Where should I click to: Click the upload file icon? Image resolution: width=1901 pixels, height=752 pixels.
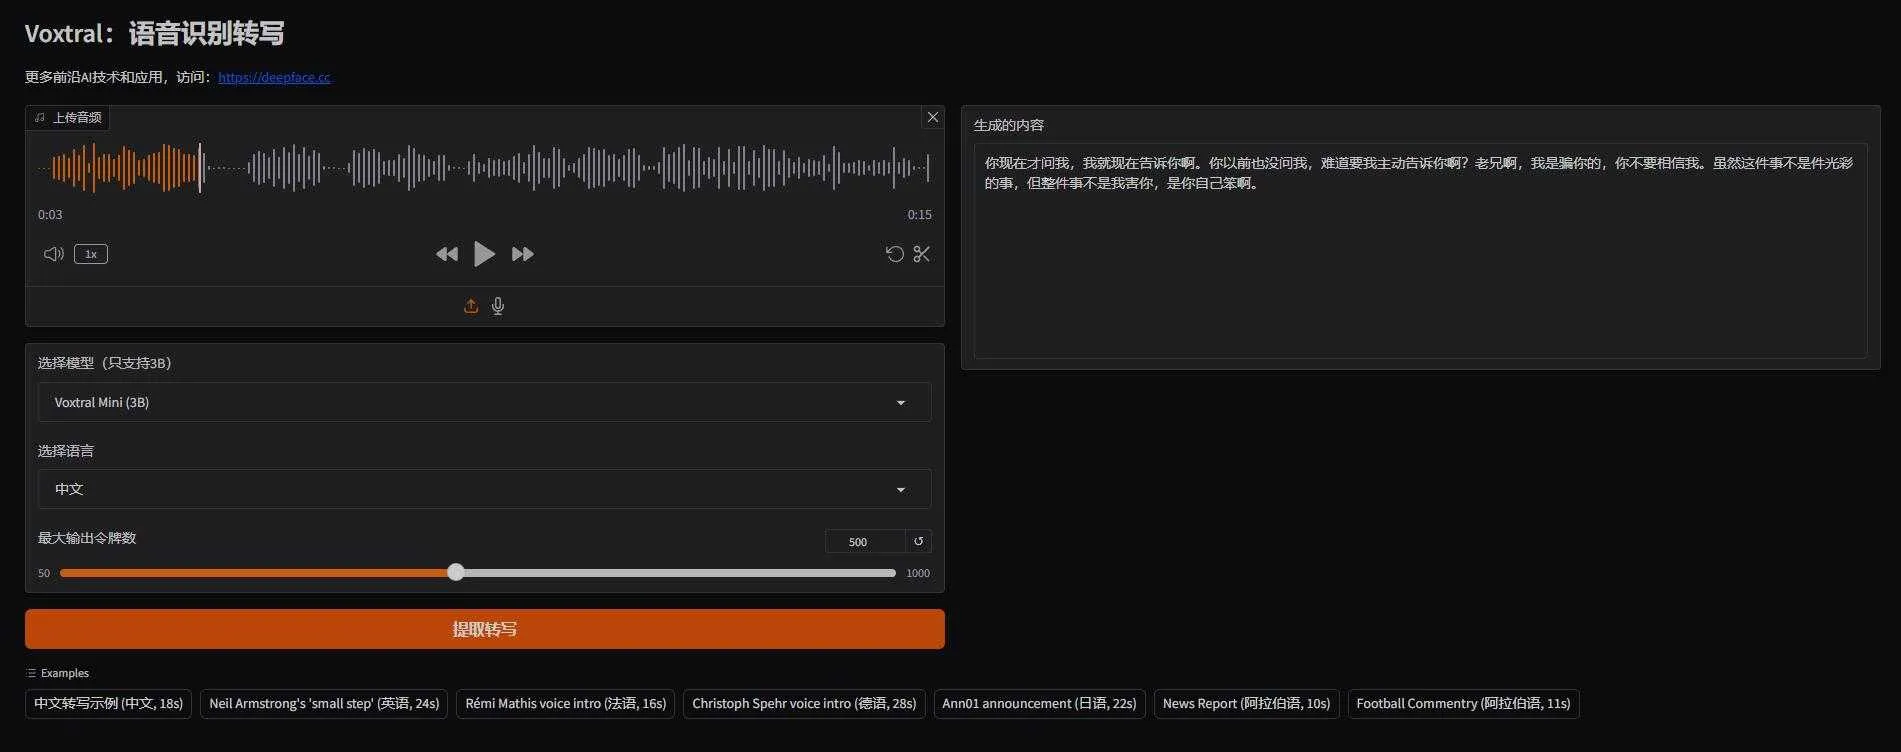[471, 306]
